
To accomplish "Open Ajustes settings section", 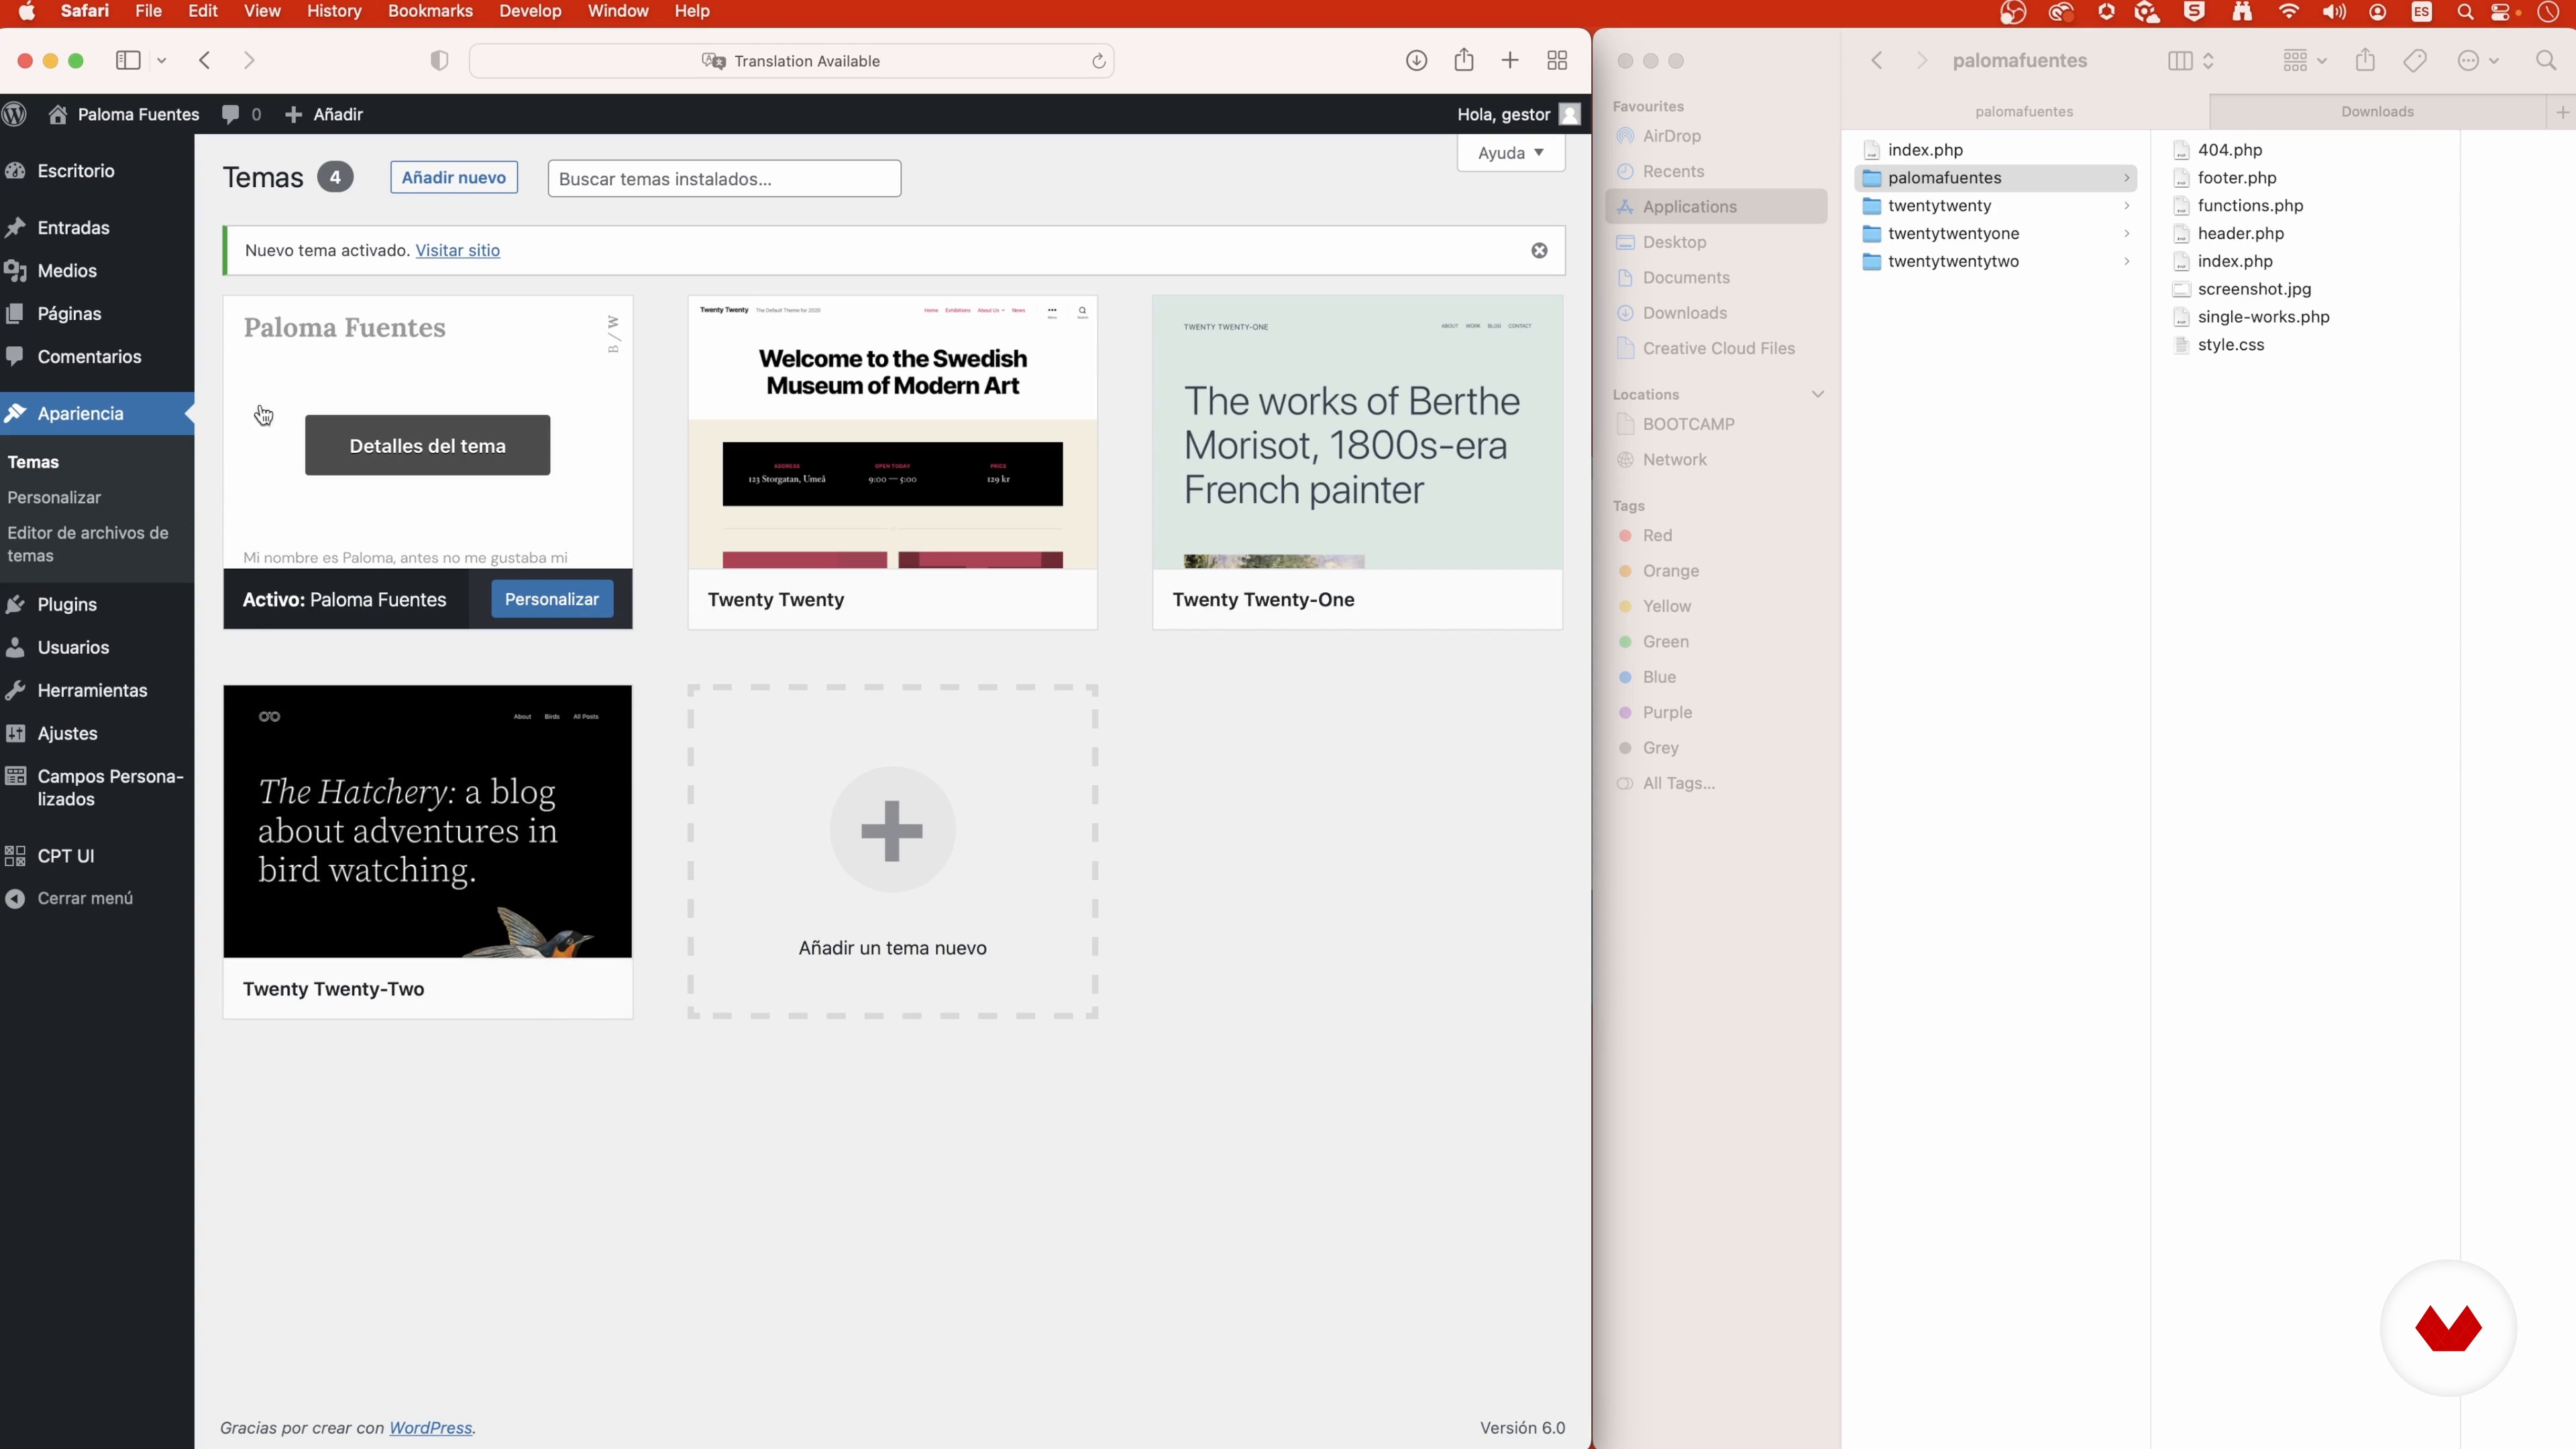I will tap(67, 734).
